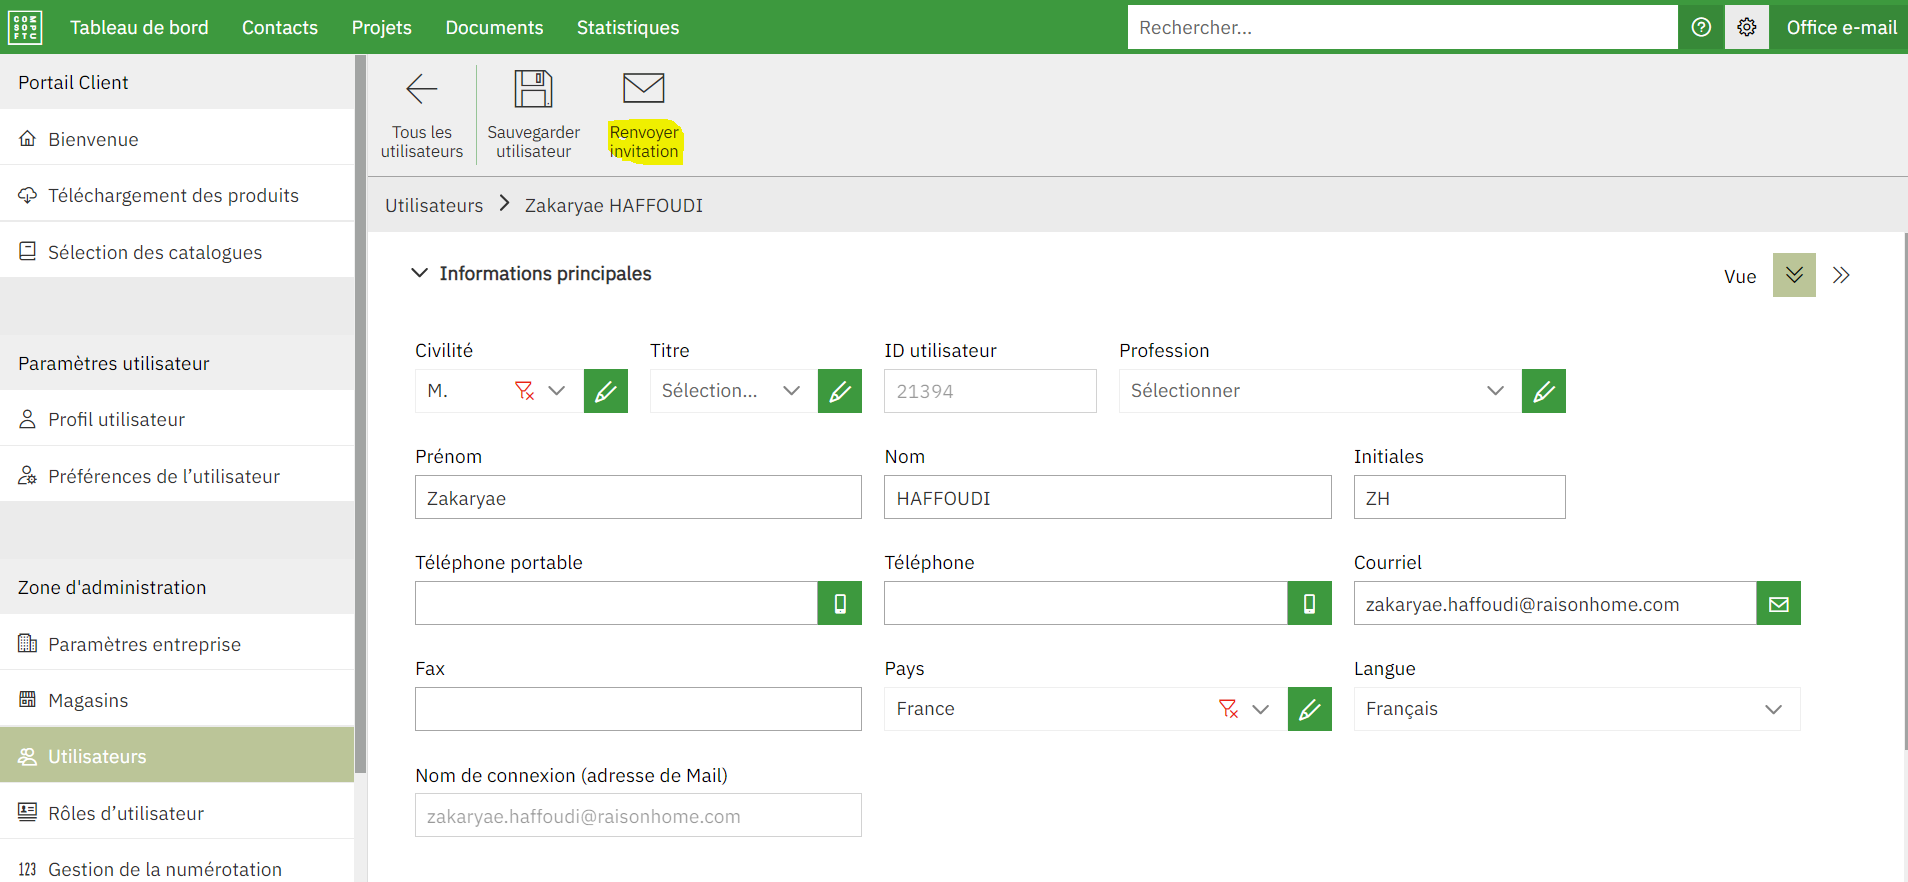Toggle the green Vue double-chevron button

(1794, 275)
